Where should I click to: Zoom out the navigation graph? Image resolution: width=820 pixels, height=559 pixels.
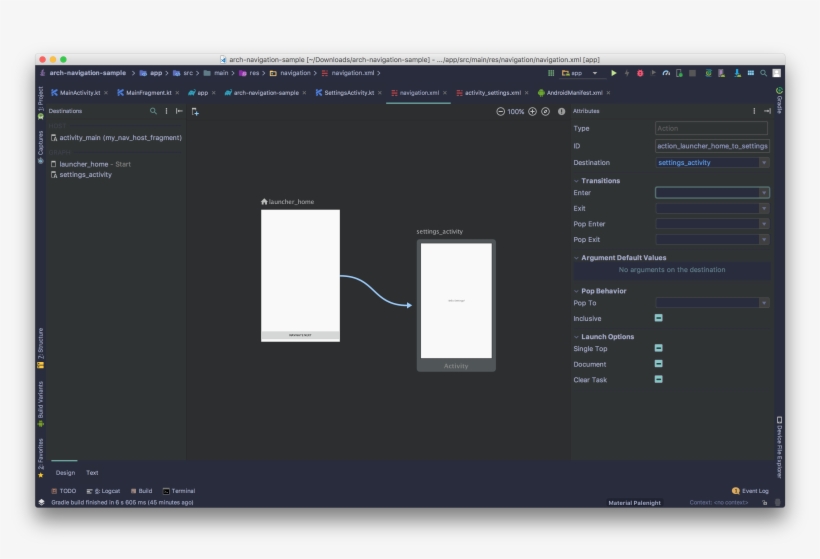pos(500,111)
